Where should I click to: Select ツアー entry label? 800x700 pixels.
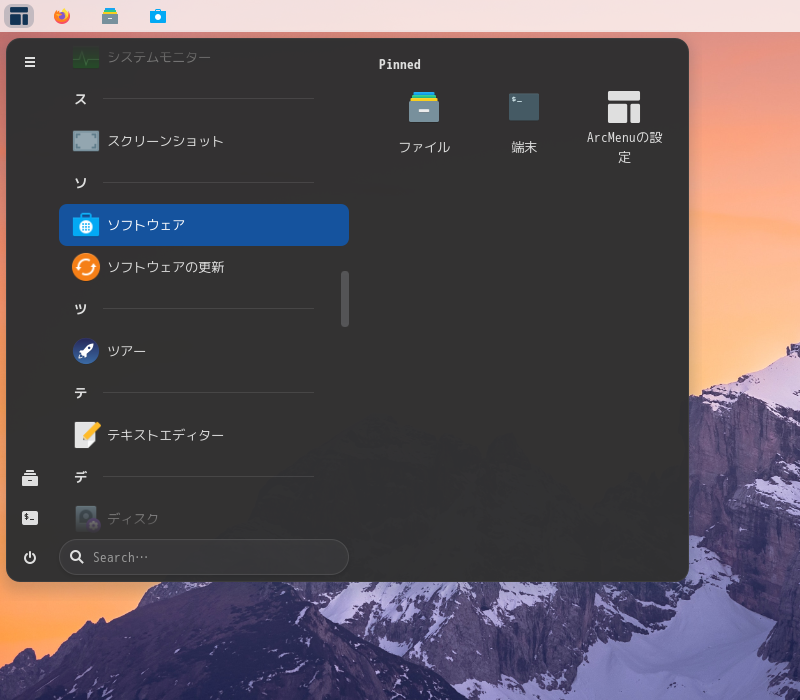point(127,351)
